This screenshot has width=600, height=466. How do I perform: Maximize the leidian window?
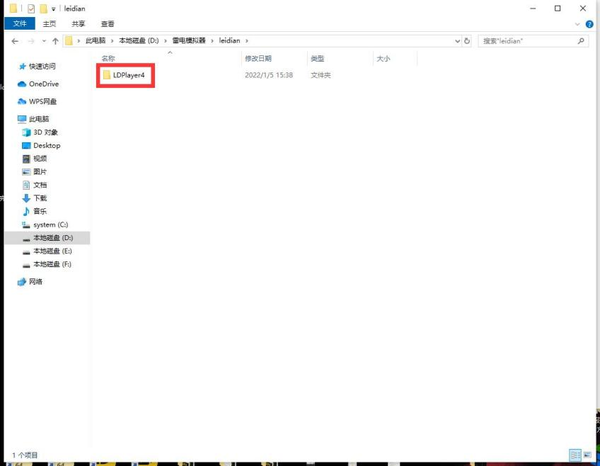tap(558, 8)
